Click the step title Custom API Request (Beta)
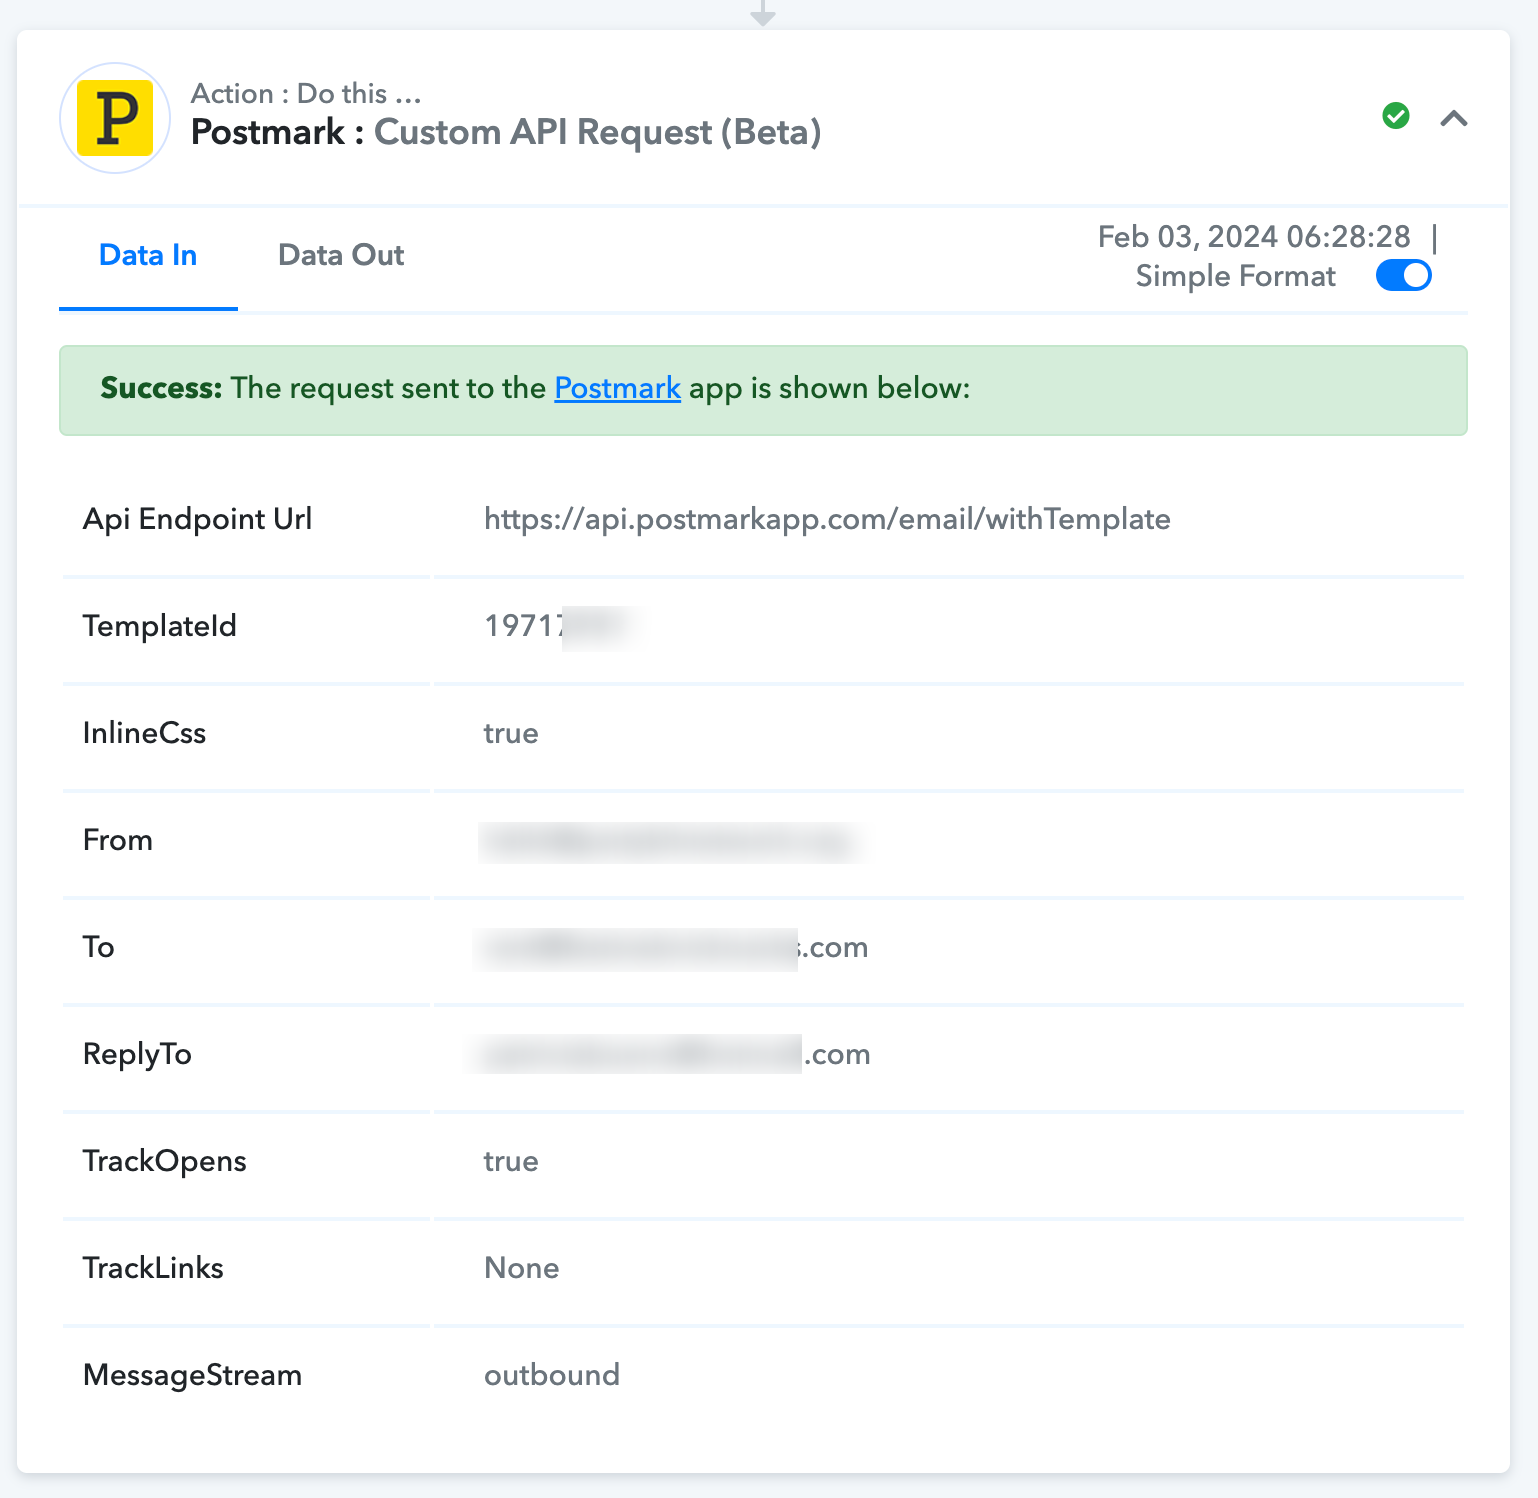The image size is (1538, 1498). coord(598,132)
